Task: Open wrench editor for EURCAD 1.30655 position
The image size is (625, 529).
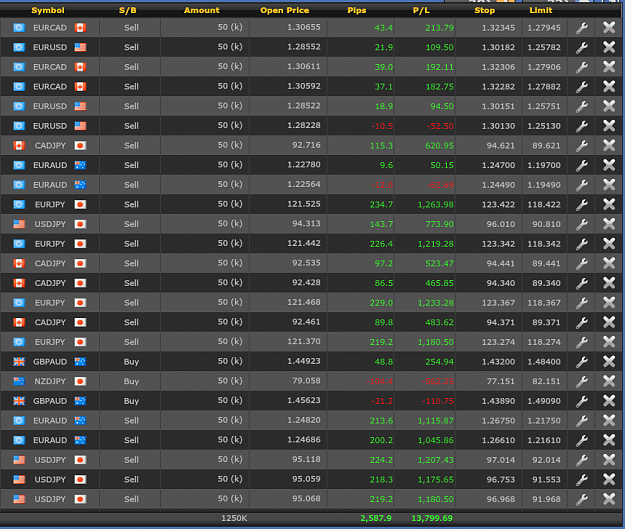Action: tap(582, 28)
